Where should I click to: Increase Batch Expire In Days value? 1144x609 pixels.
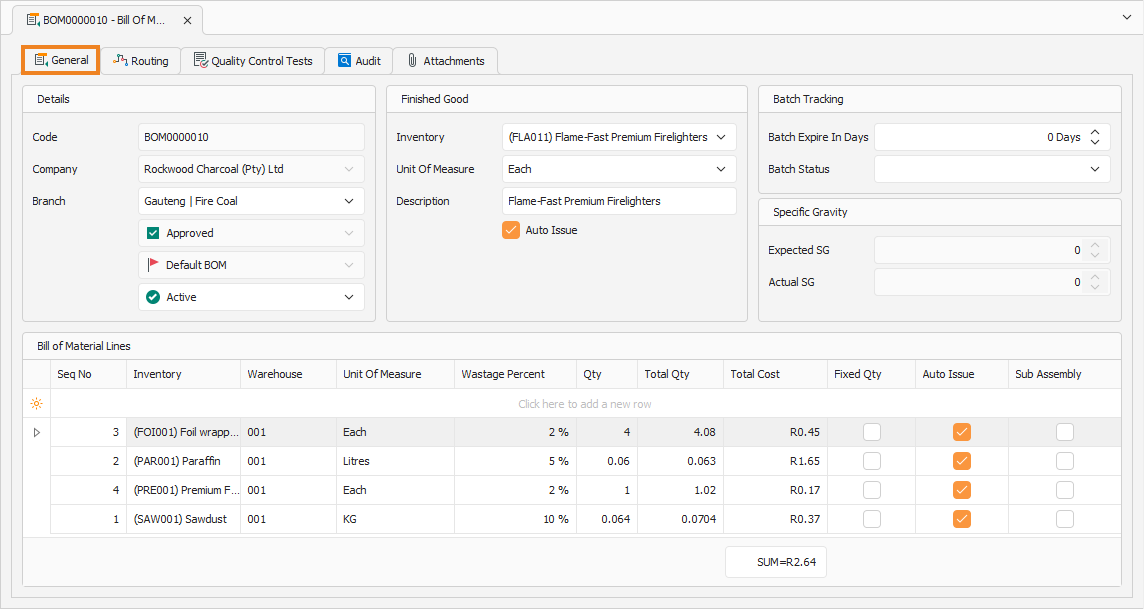pos(1095,132)
